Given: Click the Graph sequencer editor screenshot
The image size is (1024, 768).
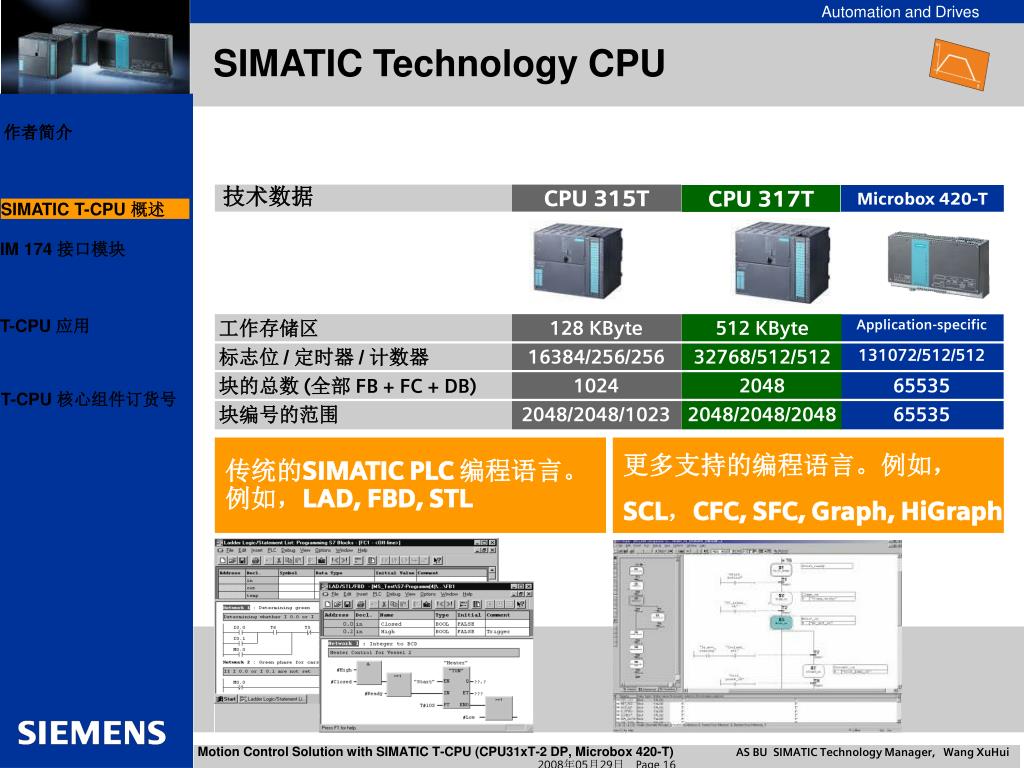Looking at the screenshot, I should click(758, 634).
